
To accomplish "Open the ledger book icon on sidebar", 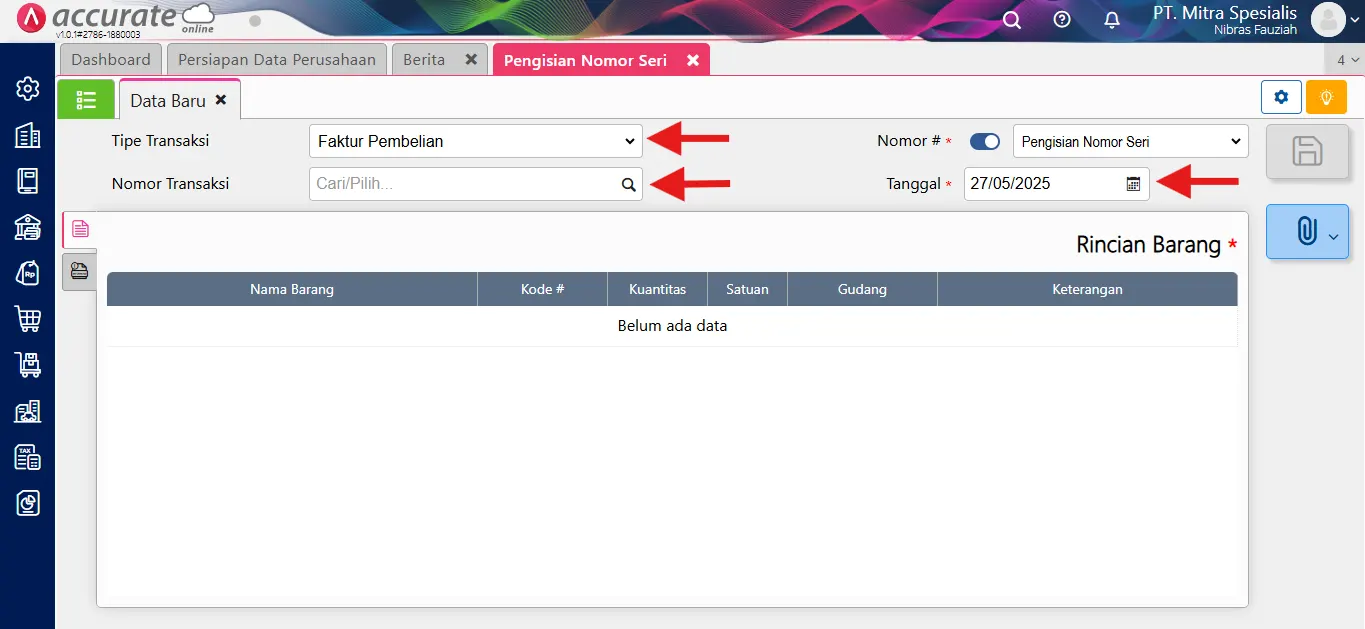I will (x=26, y=180).
